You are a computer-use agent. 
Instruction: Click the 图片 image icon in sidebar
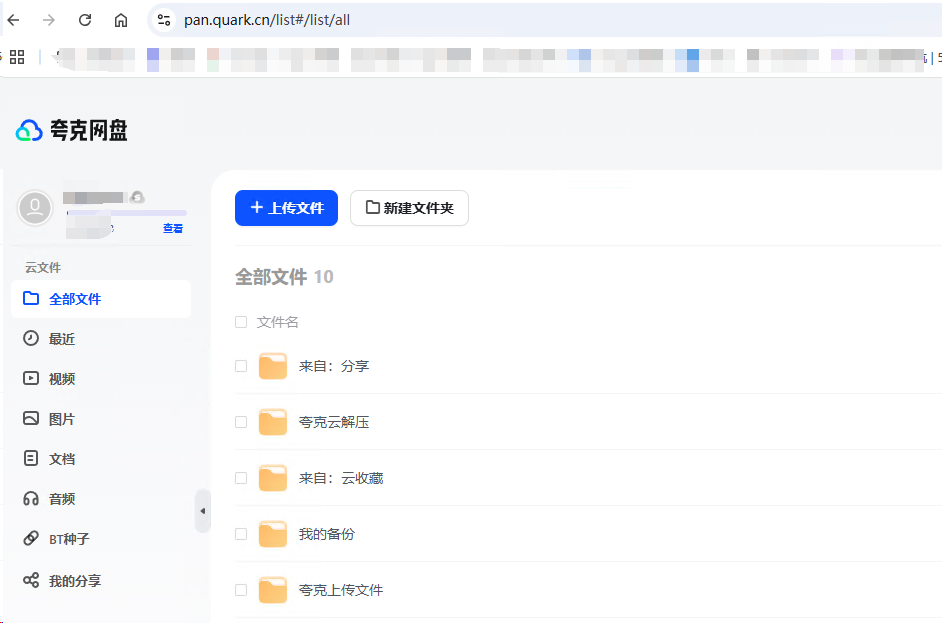coord(31,419)
